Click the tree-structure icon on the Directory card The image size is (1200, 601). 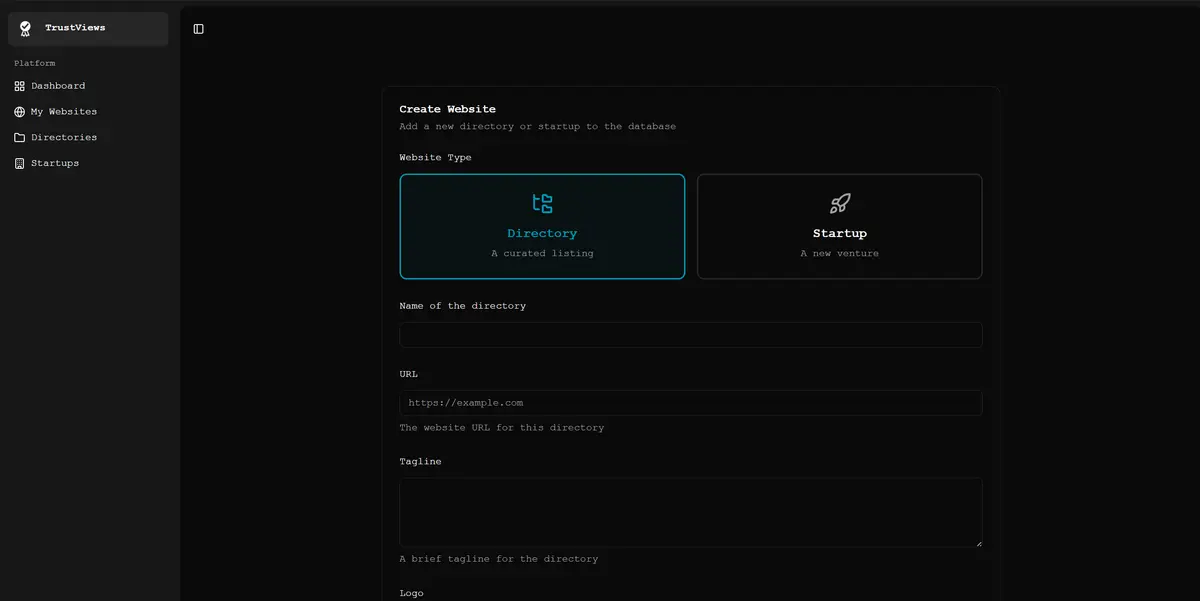(542, 203)
